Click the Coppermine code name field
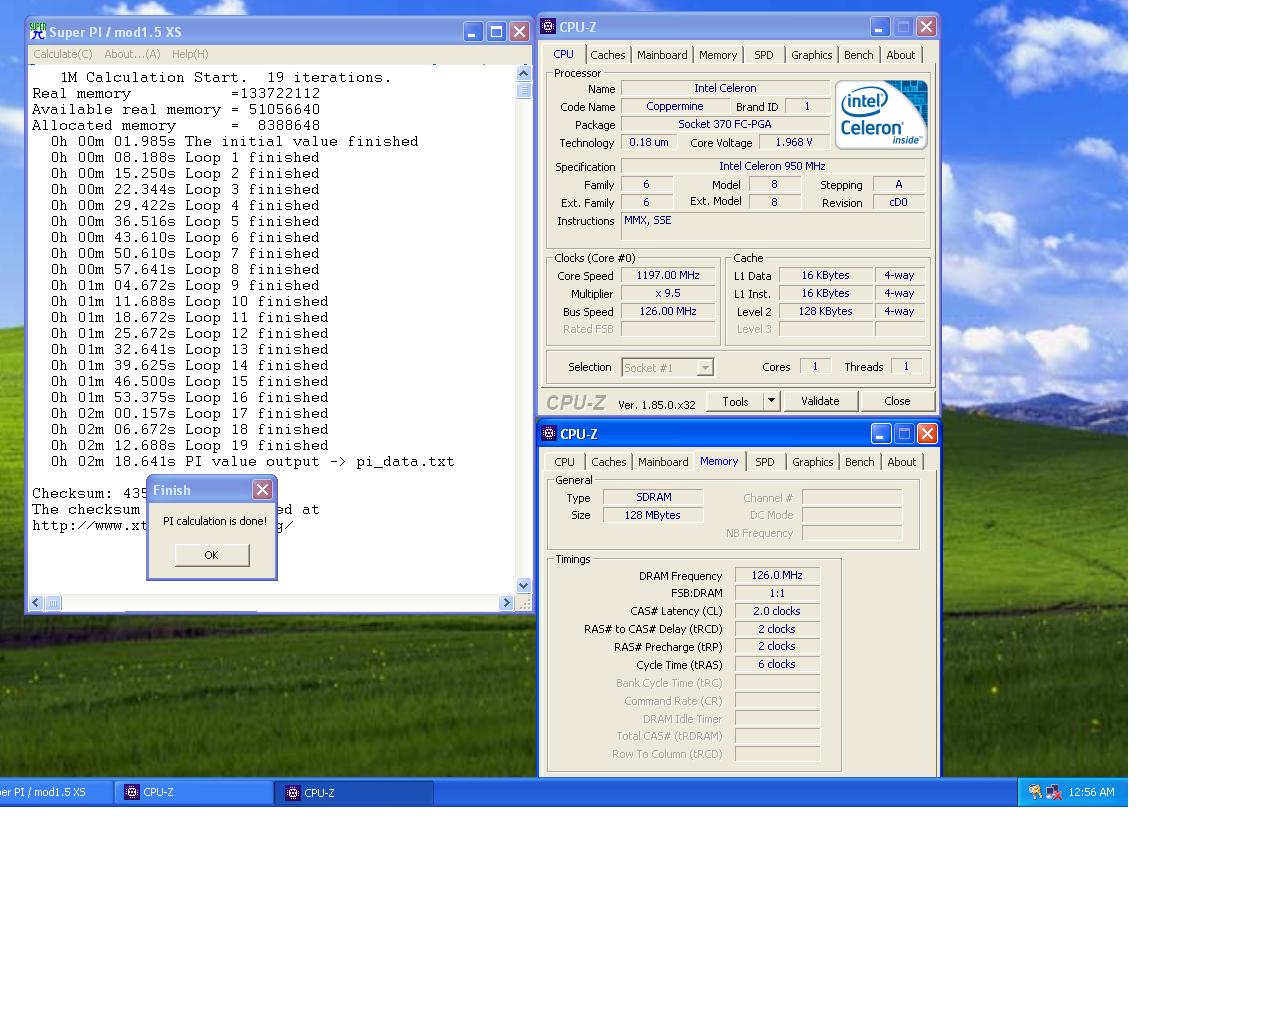This screenshot has width=1280, height=1024. tap(675, 106)
